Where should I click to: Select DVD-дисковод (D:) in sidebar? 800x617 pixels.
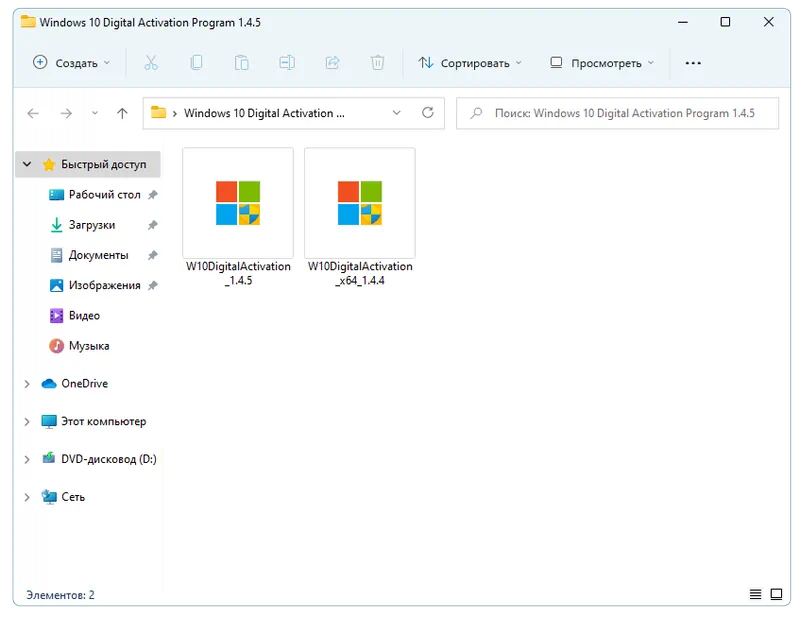pos(109,459)
